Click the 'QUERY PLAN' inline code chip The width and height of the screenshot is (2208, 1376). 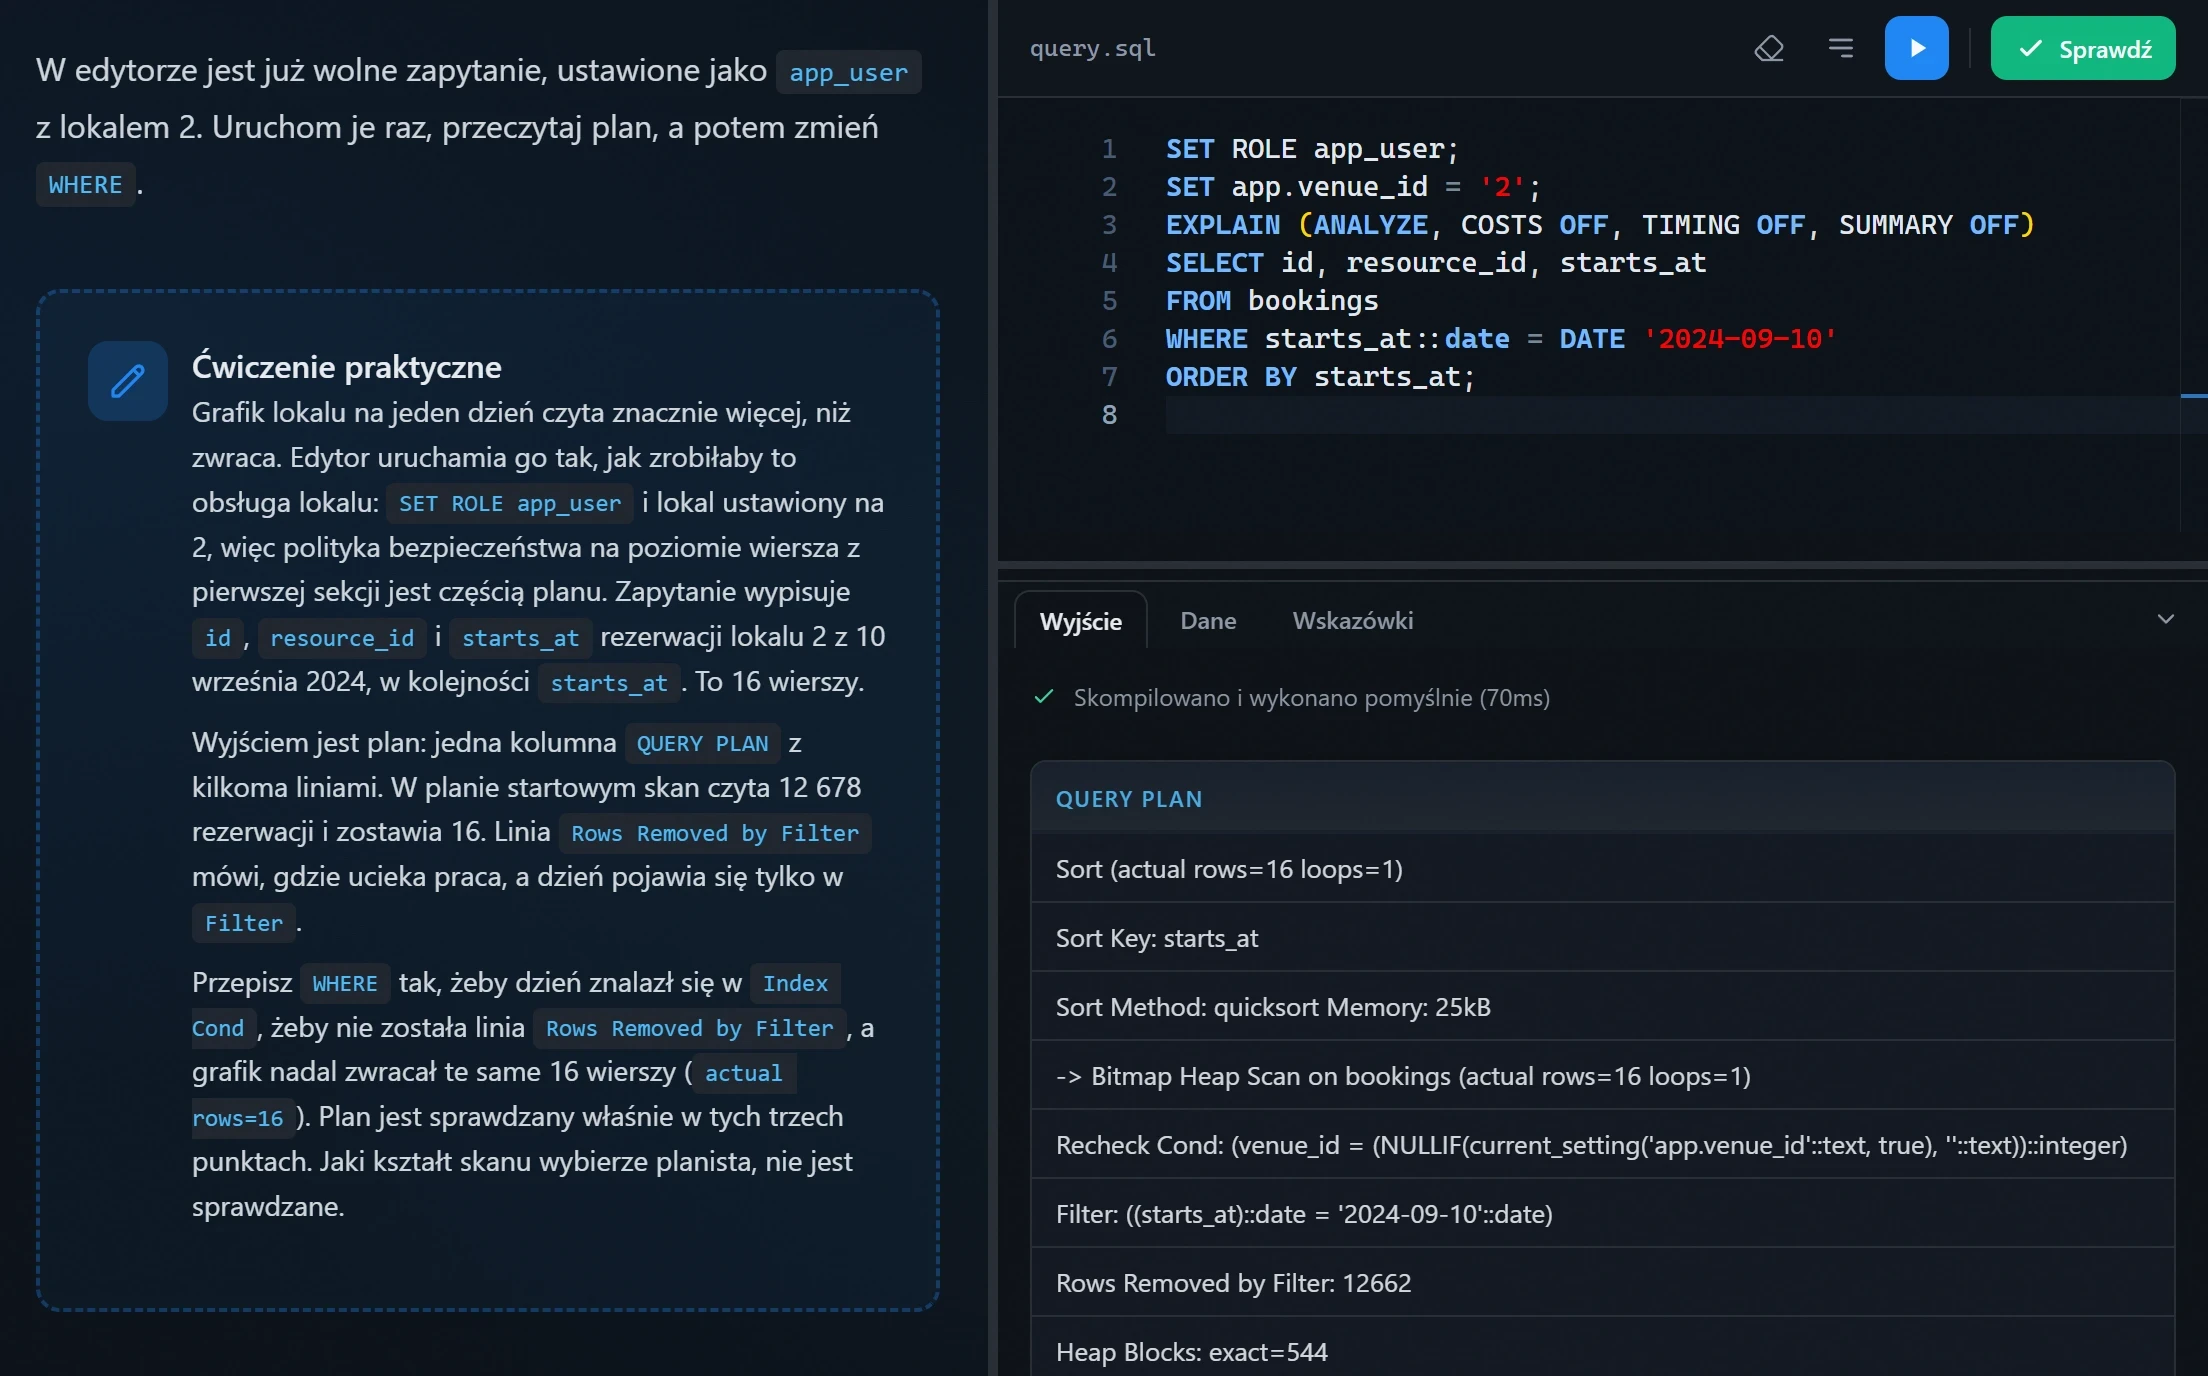coord(702,744)
